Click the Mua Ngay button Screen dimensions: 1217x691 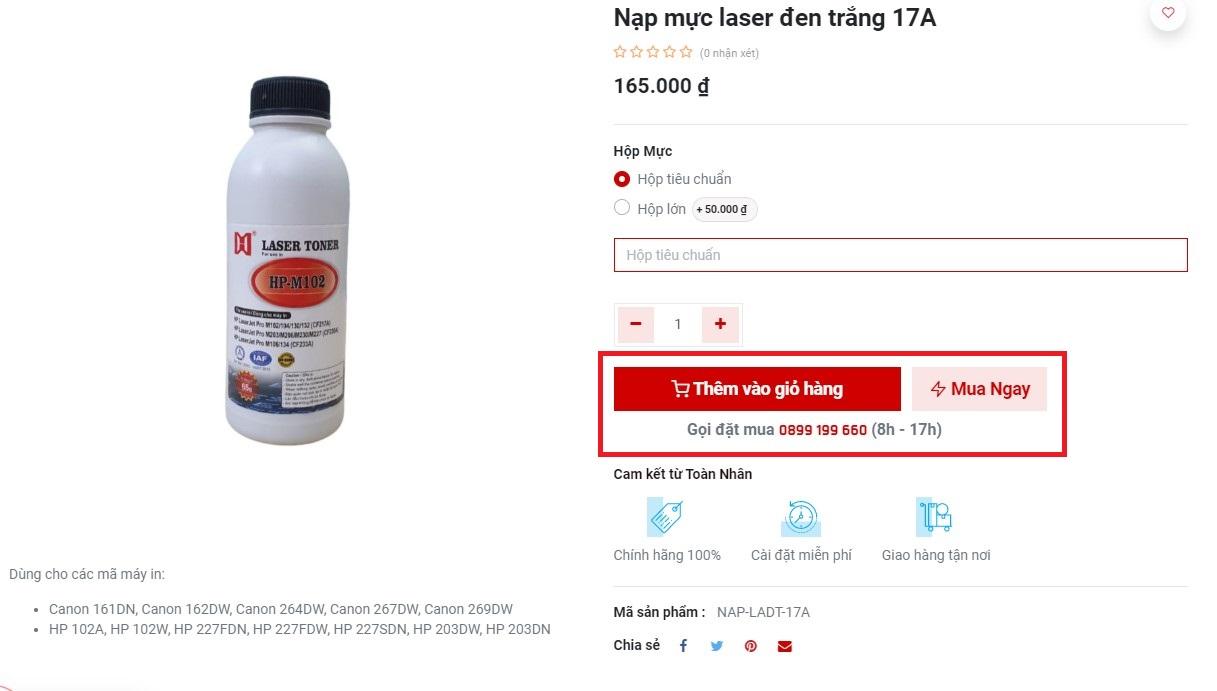pos(979,389)
